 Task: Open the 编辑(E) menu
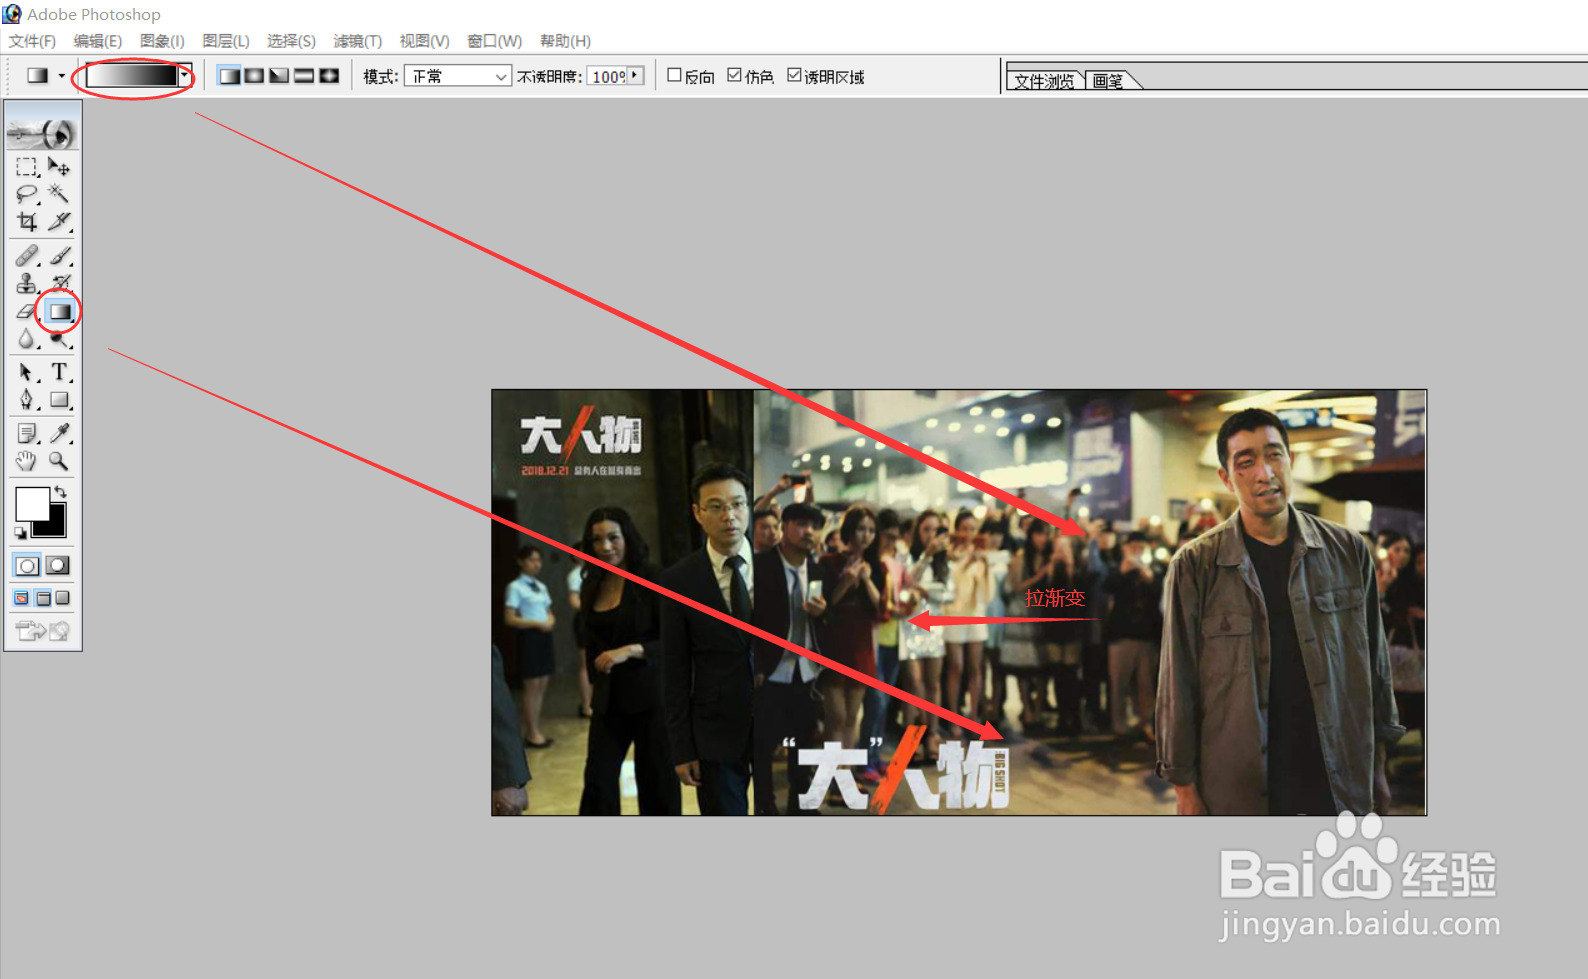(97, 41)
